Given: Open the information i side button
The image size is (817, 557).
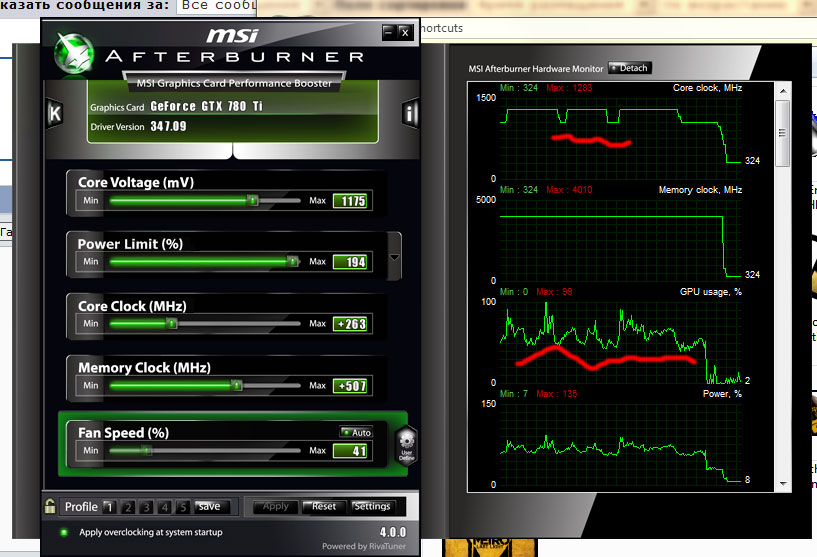Looking at the screenshot, I should tap(411, 113).
